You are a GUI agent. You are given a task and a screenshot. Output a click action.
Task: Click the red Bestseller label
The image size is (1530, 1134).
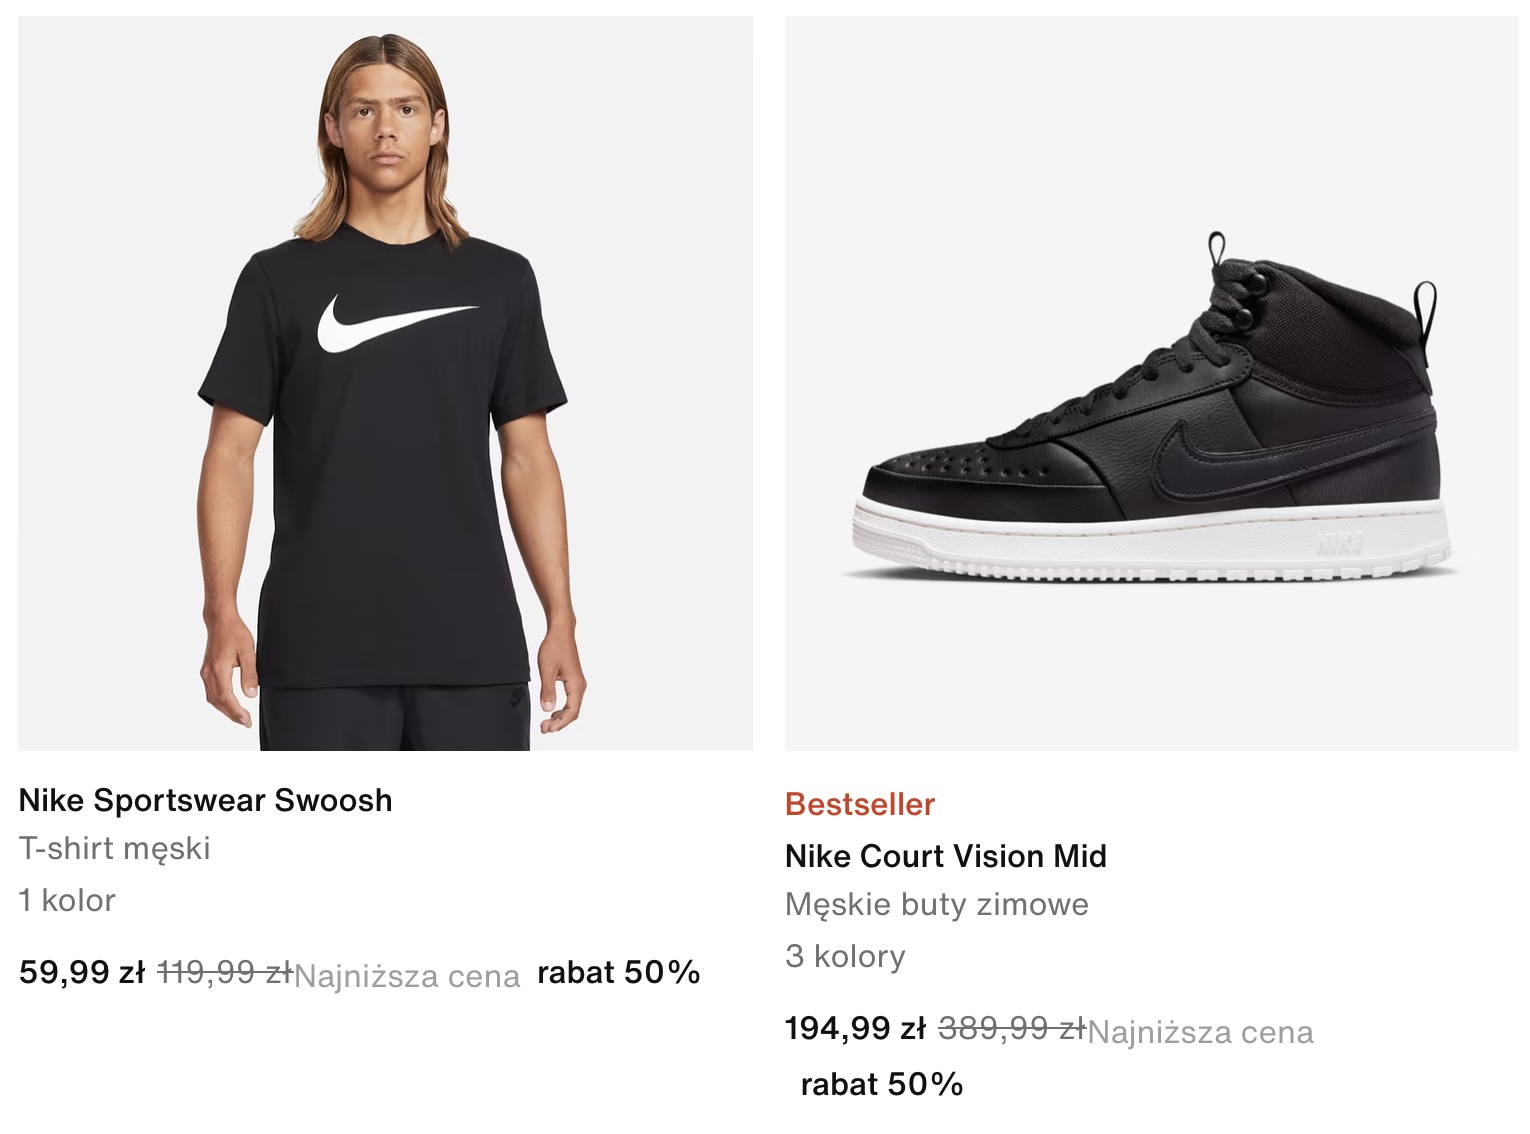[860, 804]
